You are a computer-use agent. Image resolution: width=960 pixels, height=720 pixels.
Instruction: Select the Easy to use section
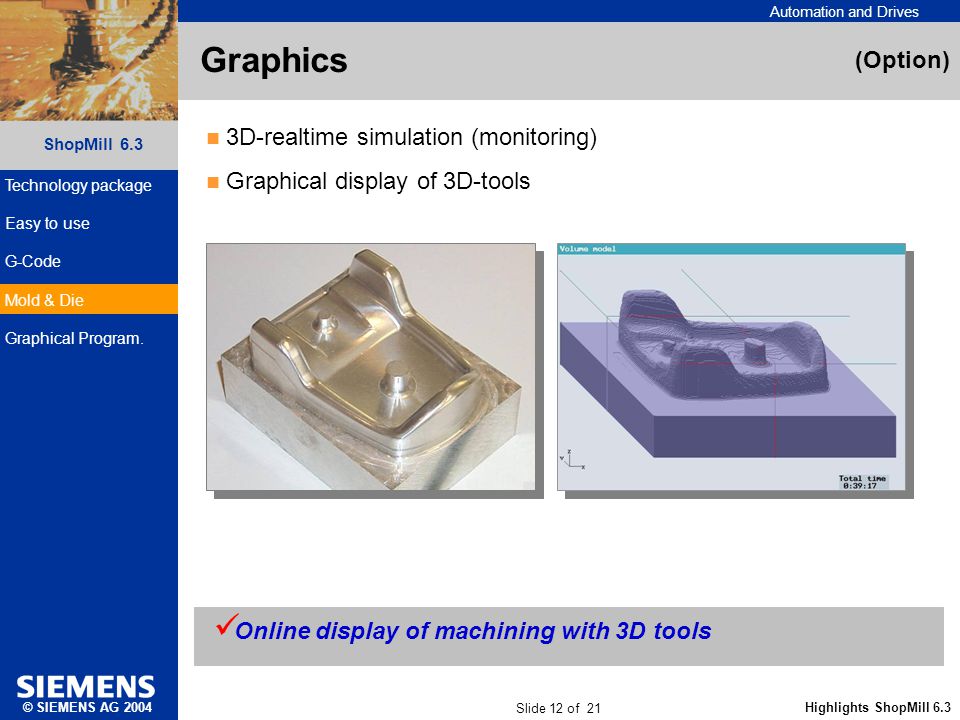point(47,223)
